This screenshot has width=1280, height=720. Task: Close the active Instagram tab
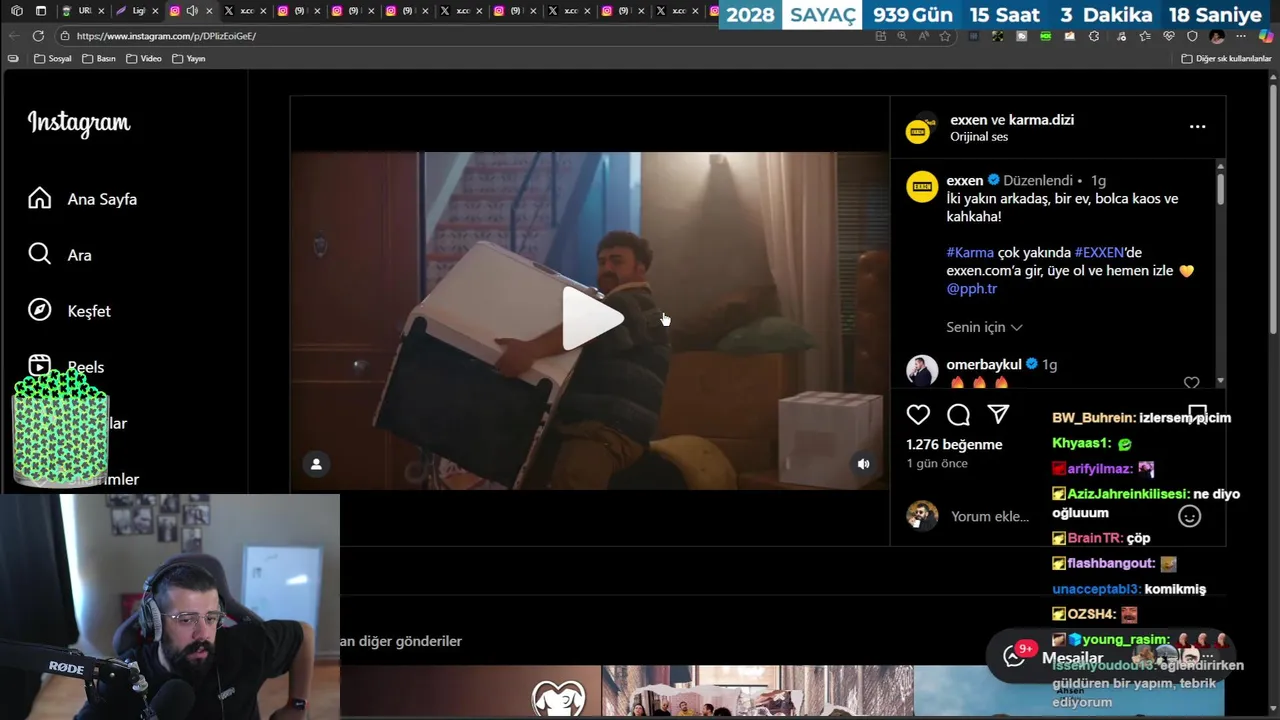click(209, 11)
